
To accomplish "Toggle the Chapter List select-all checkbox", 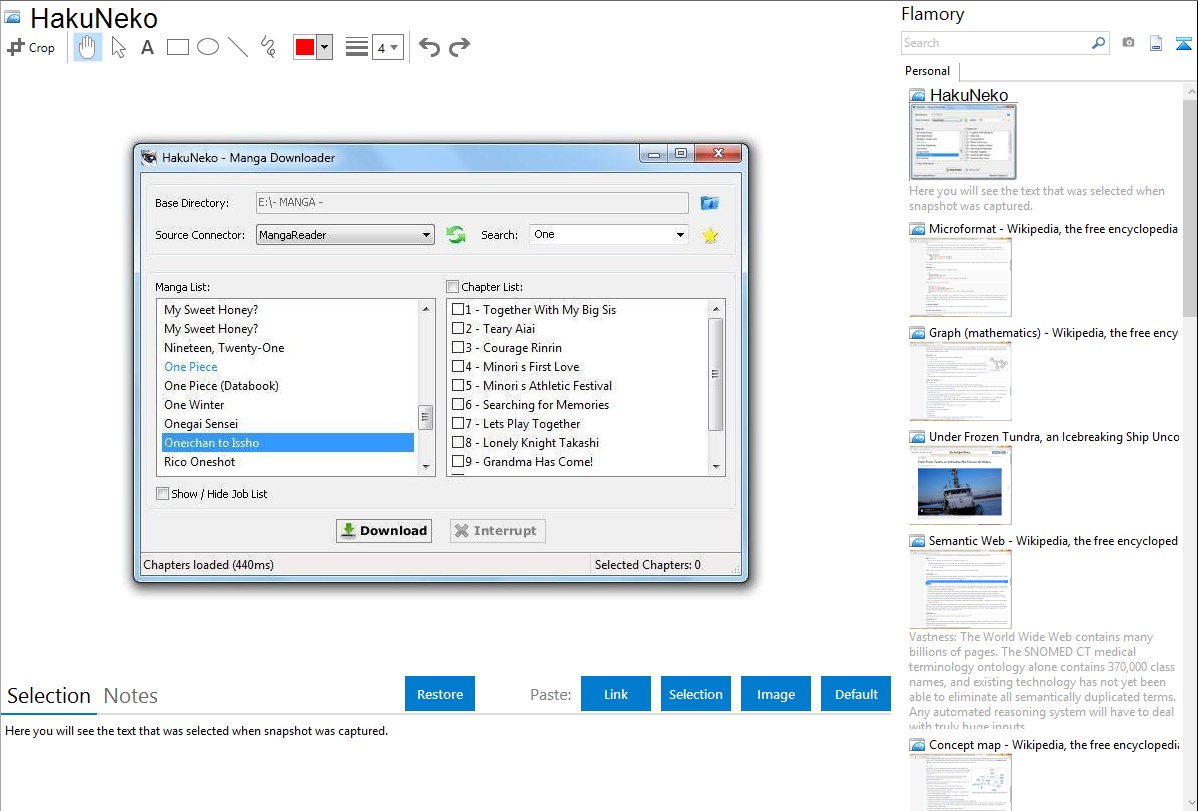I will click(x=452, y=287).
